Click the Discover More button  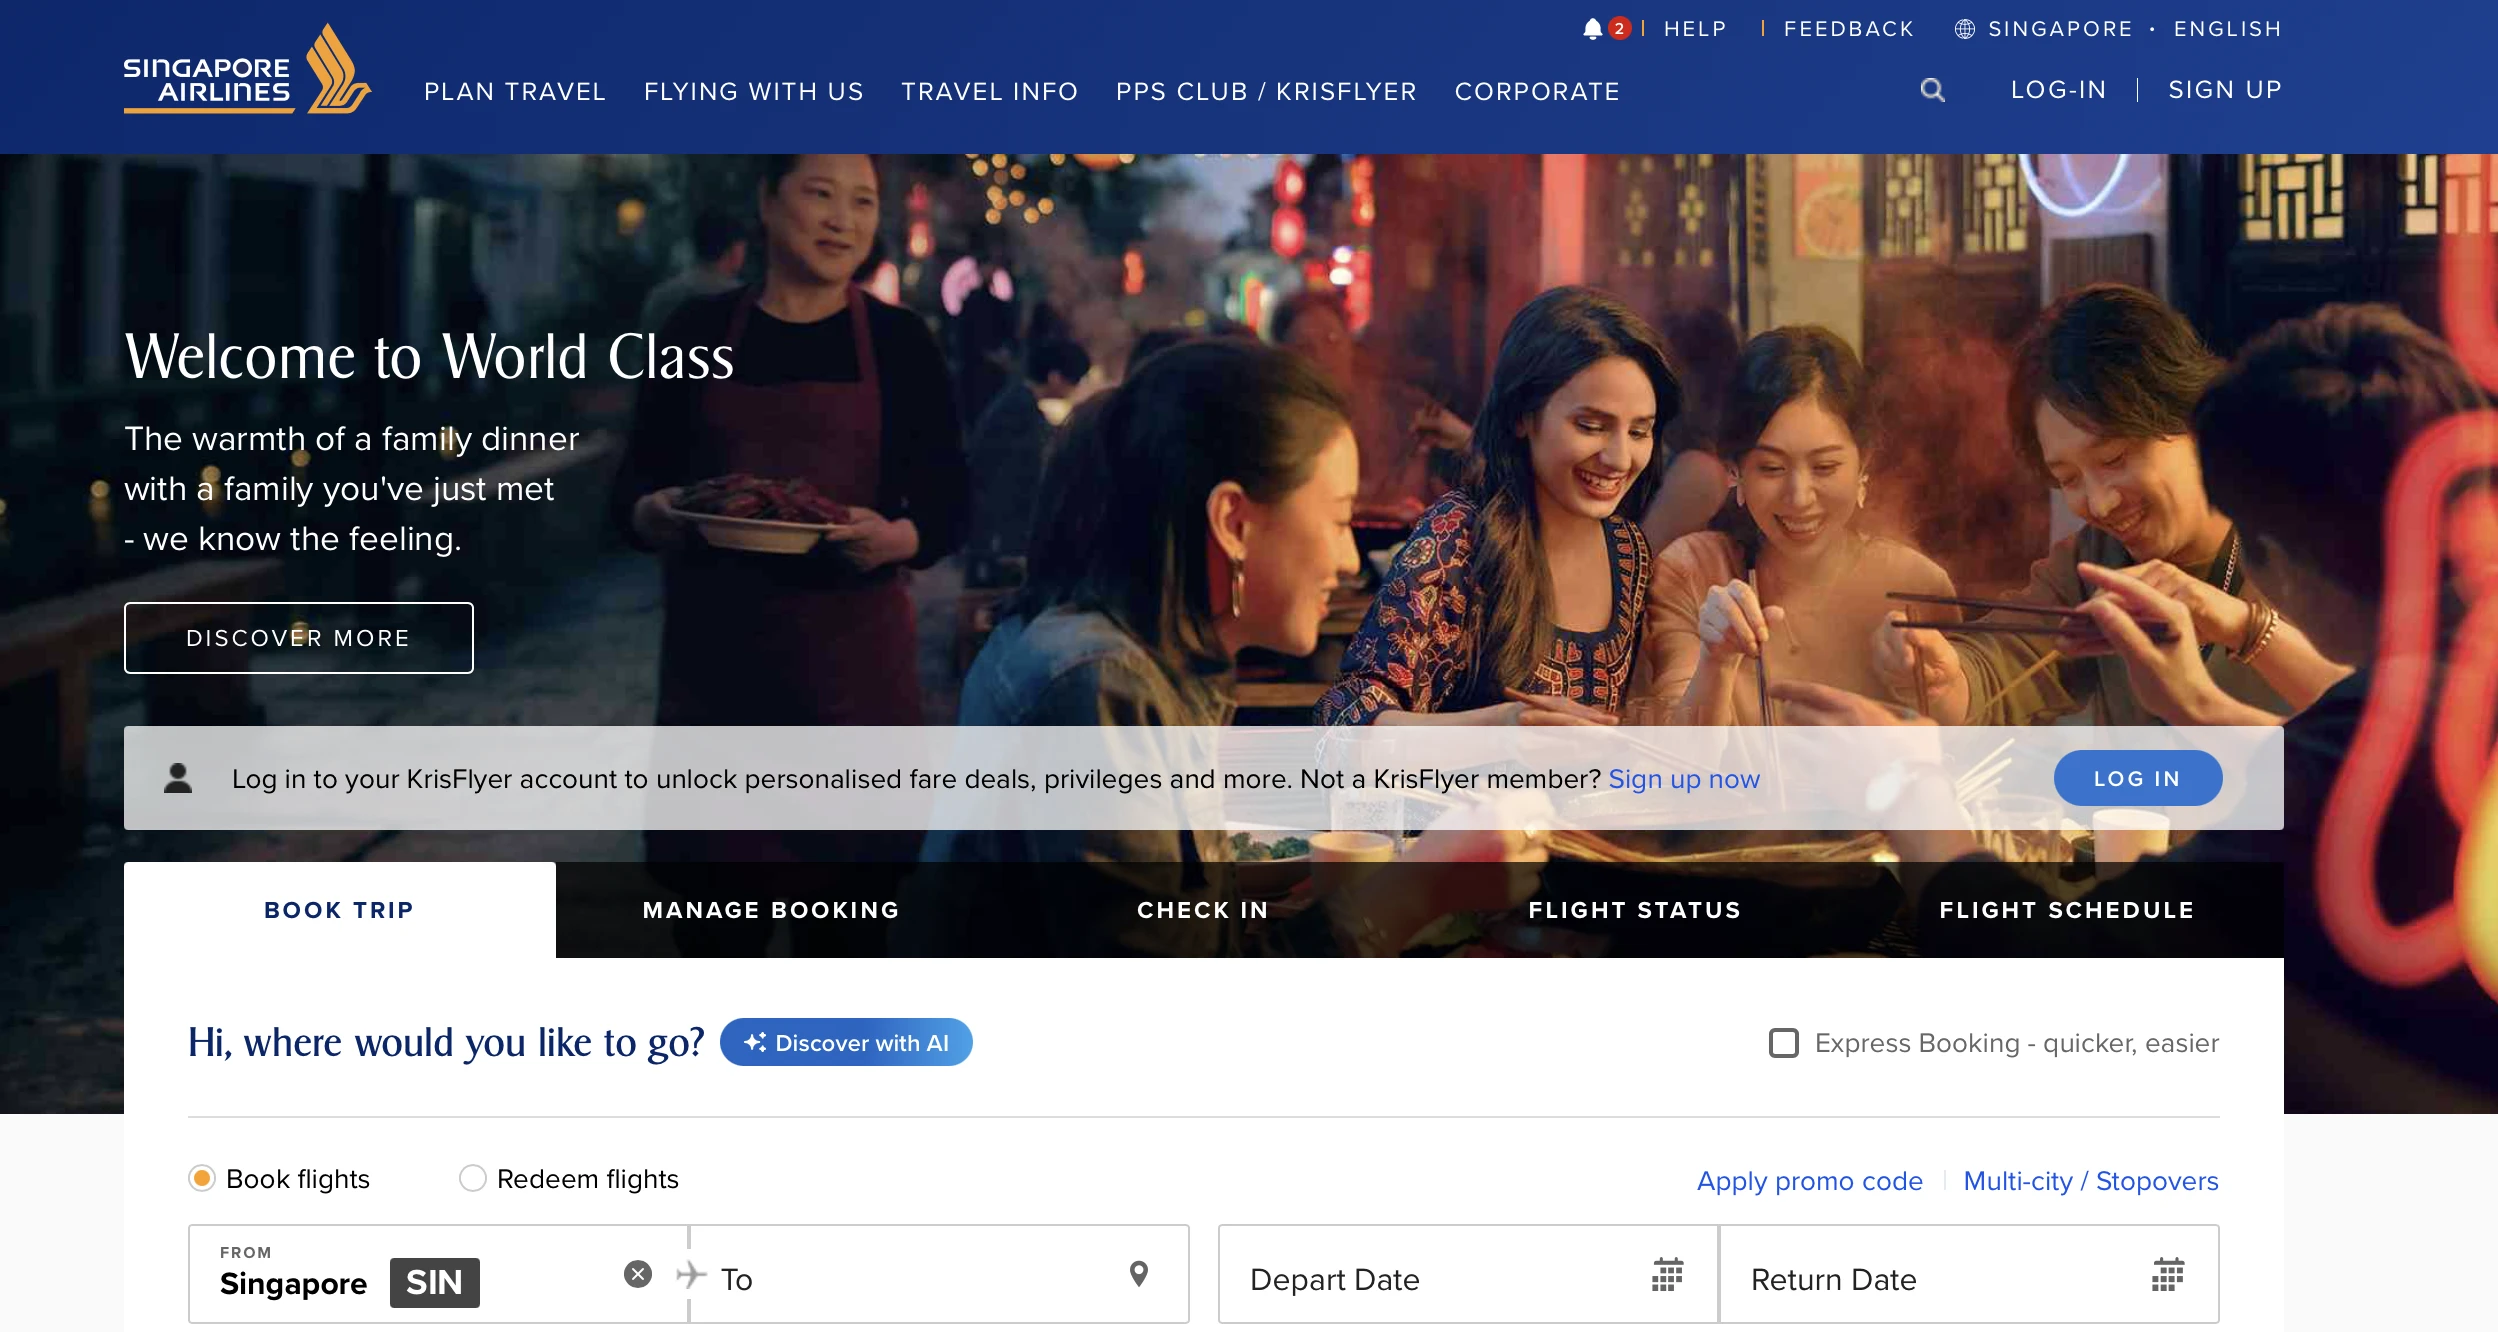coord(299,638)
